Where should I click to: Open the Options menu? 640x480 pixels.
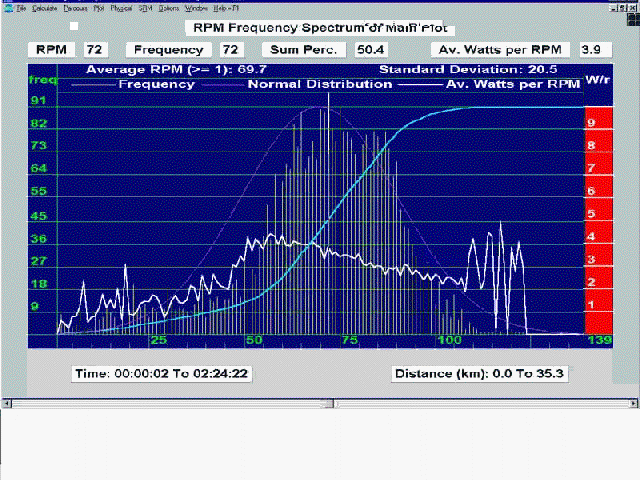(x=169, y=8)
